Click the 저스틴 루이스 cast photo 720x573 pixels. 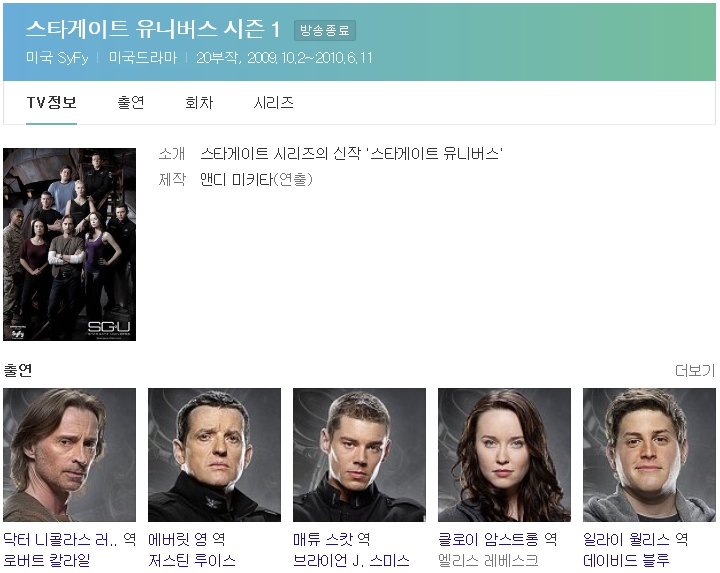[214, 455]
